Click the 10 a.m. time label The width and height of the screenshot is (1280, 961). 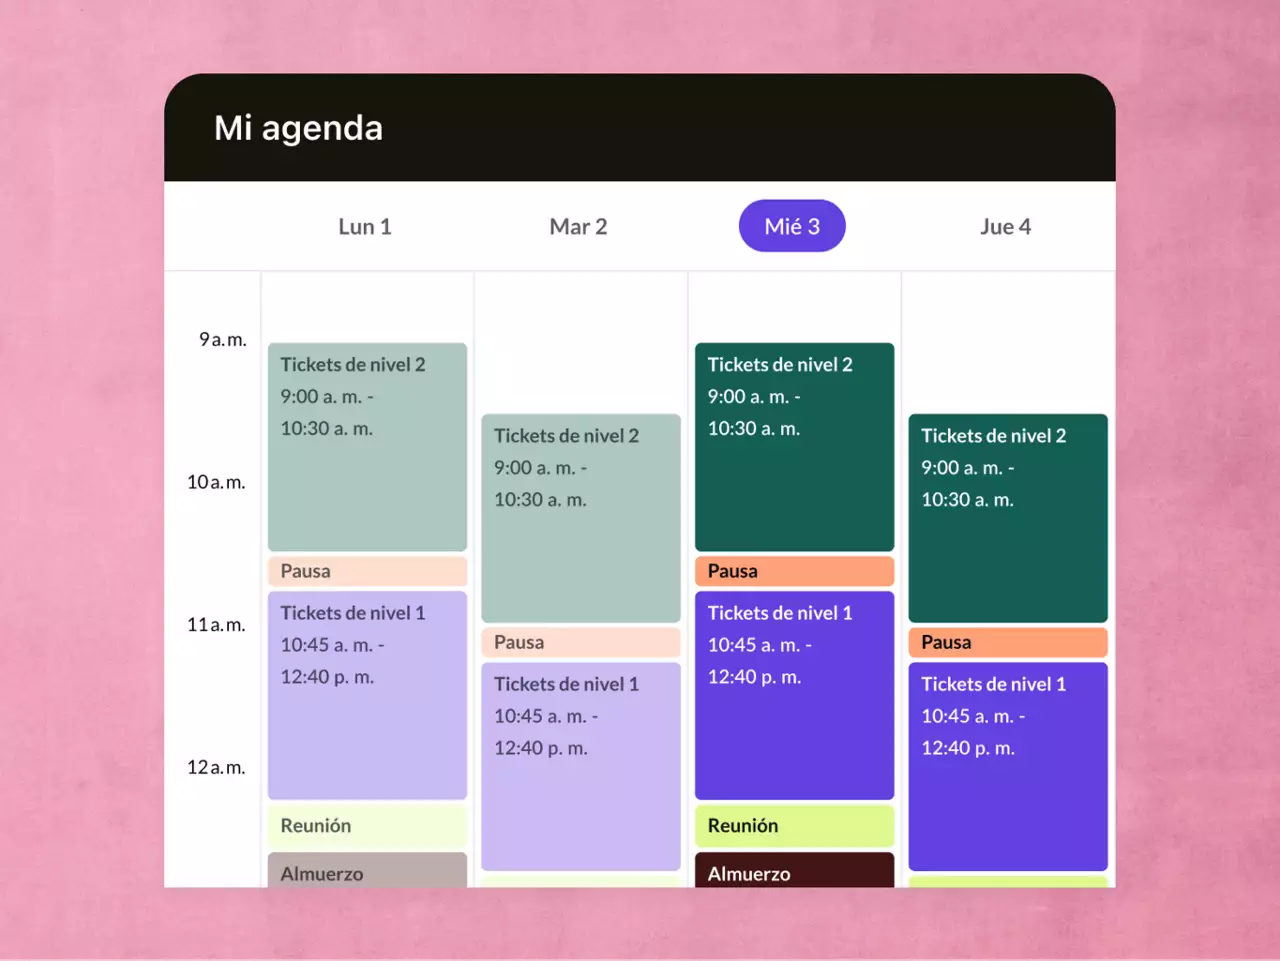point(216,482)
